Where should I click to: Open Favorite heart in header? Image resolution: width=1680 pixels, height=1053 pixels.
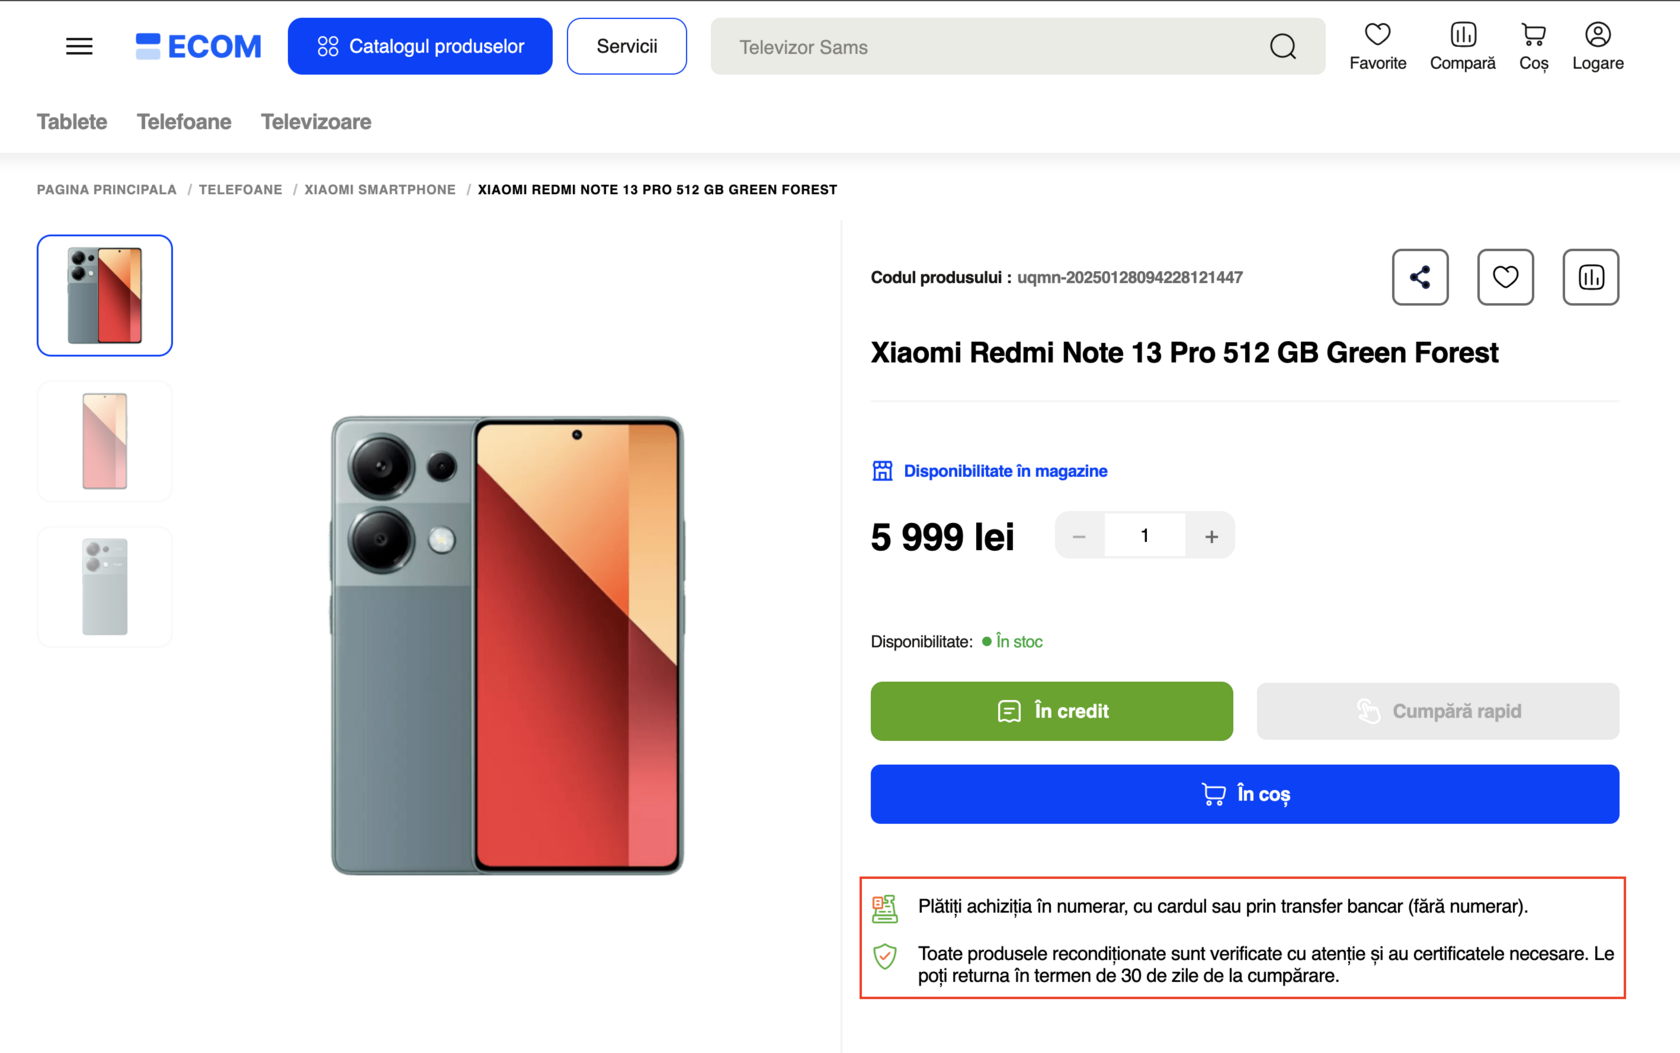coord(1377,46)
